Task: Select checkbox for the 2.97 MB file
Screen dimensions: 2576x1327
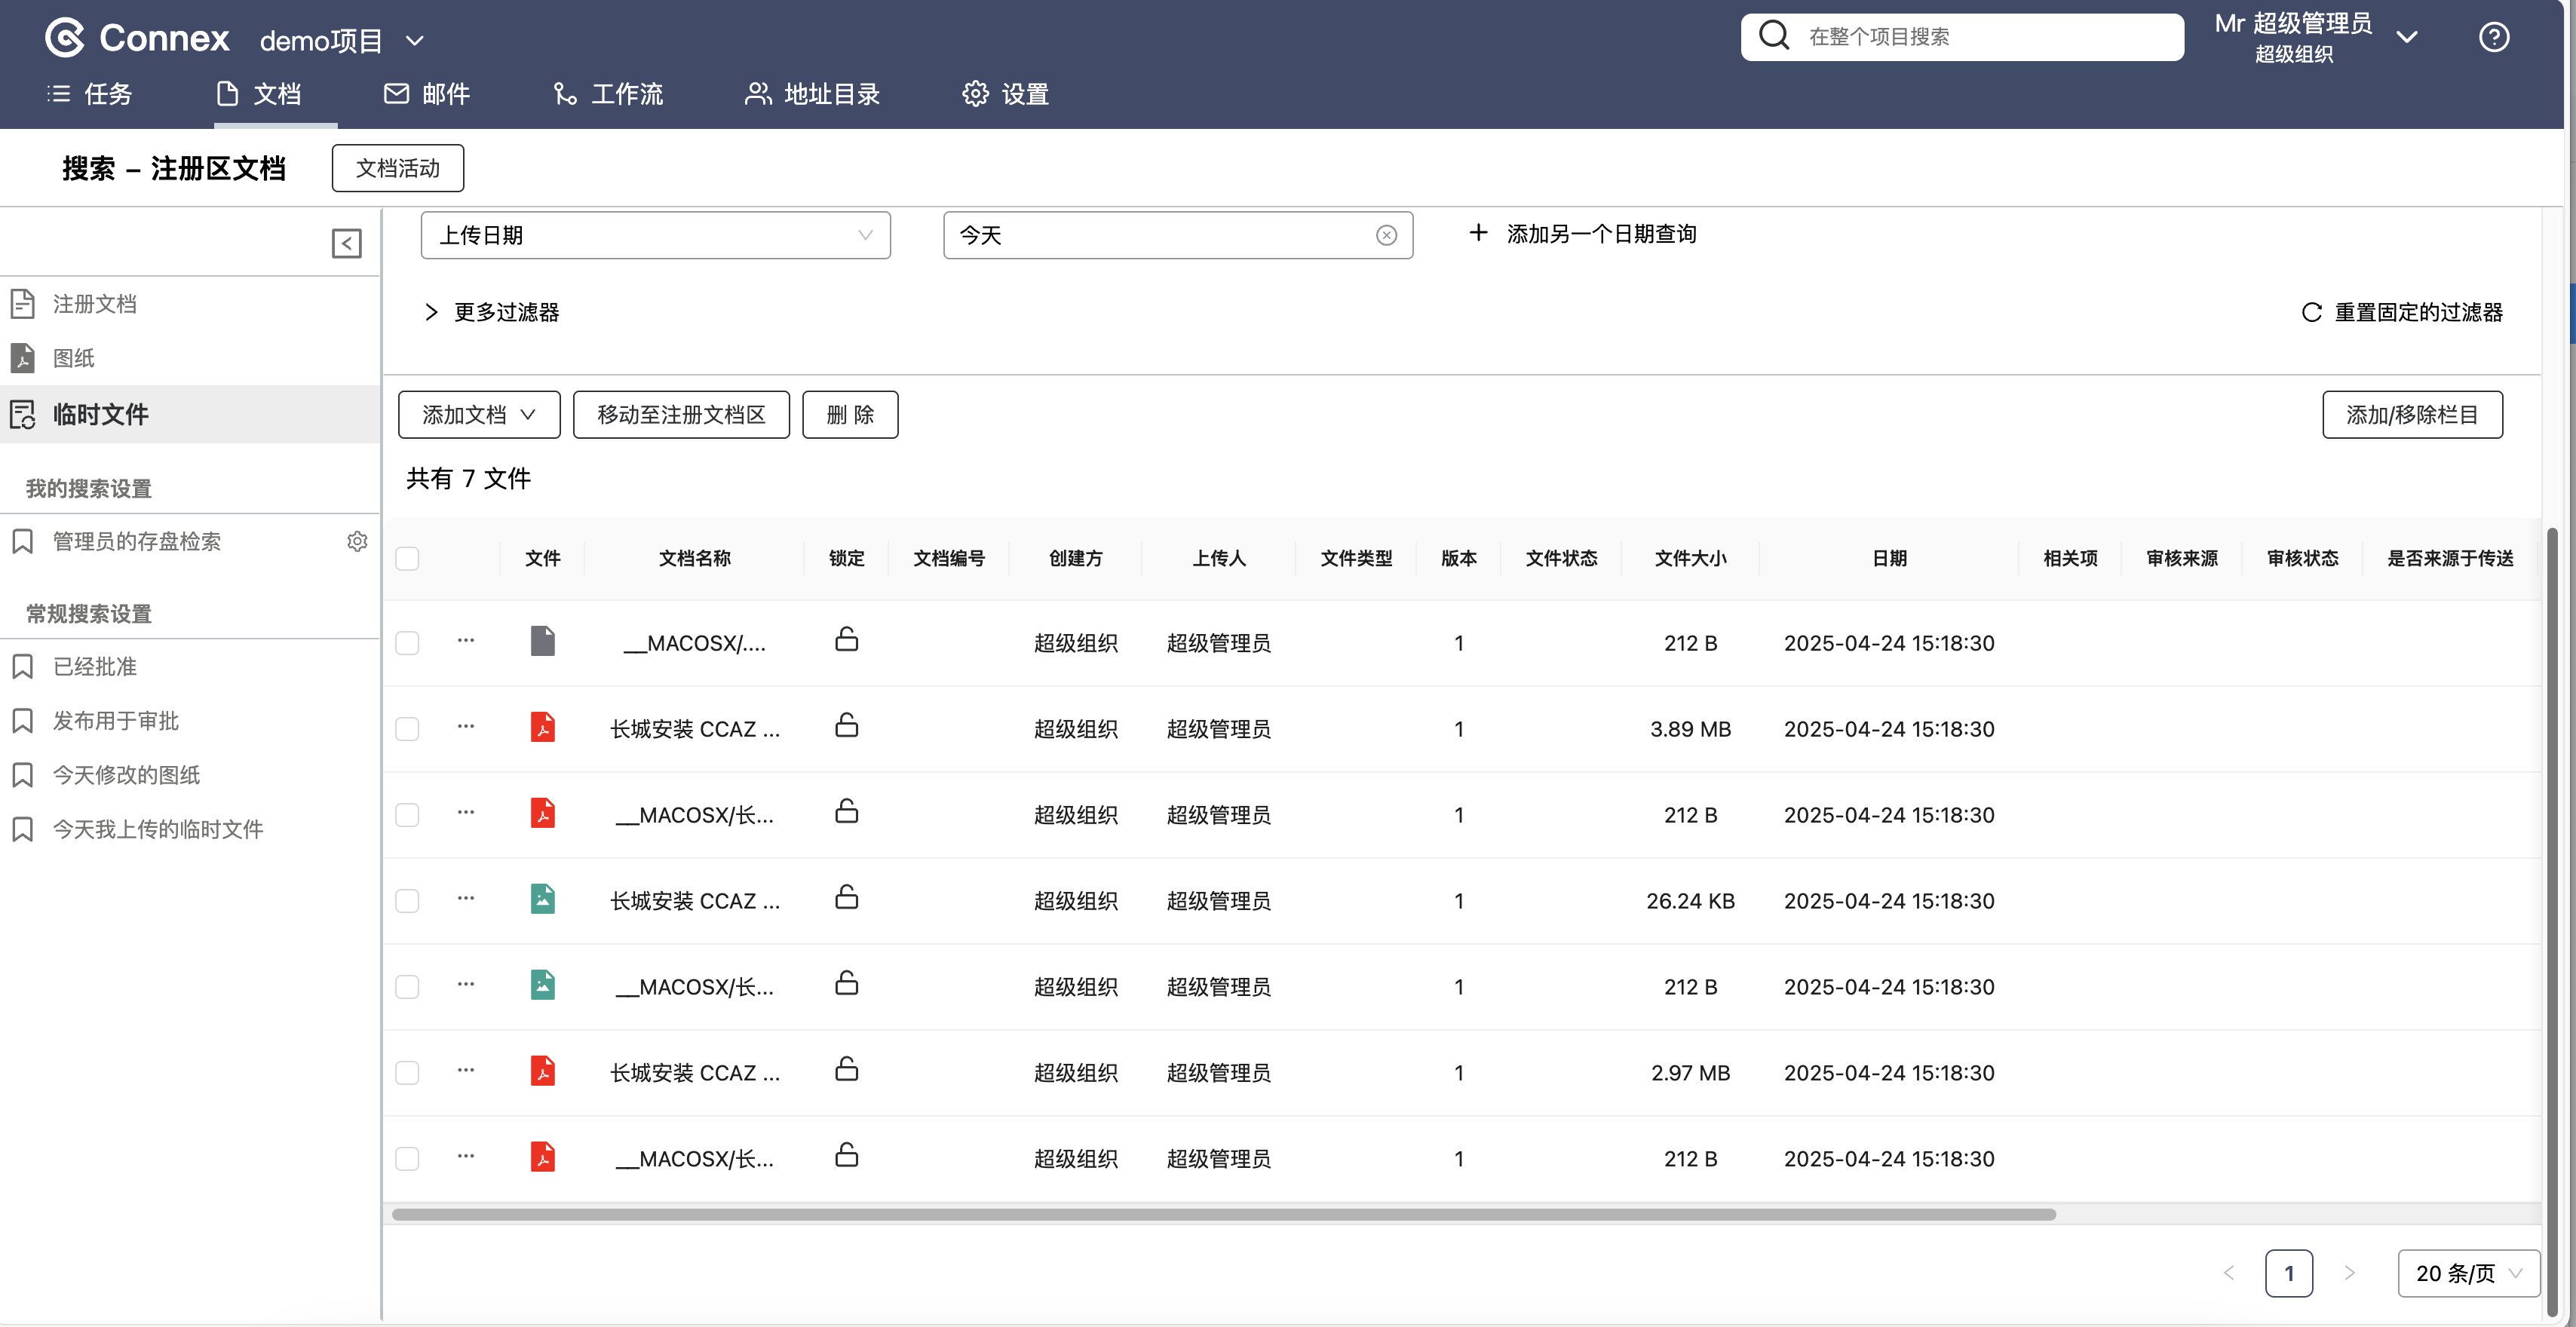Action: coord(407,1072)
